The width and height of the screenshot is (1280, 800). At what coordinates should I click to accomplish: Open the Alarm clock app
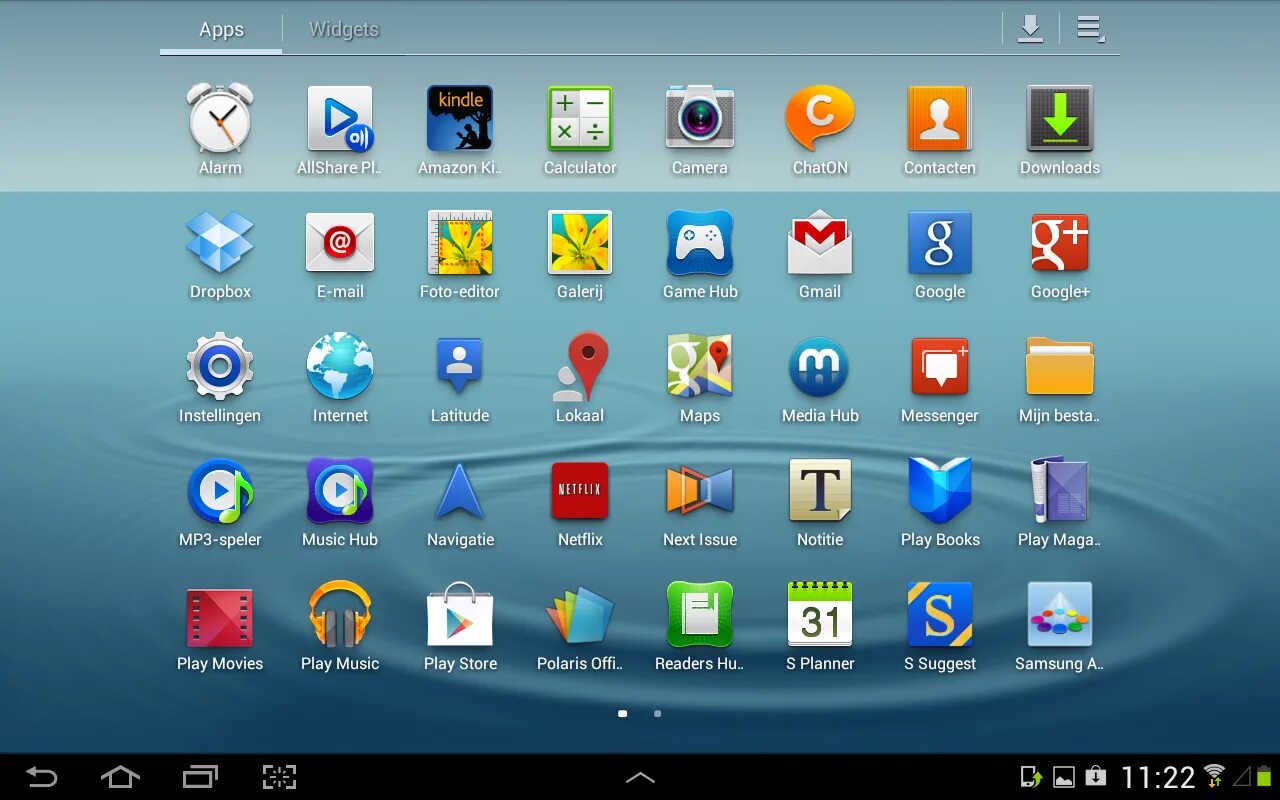(220, 119)
